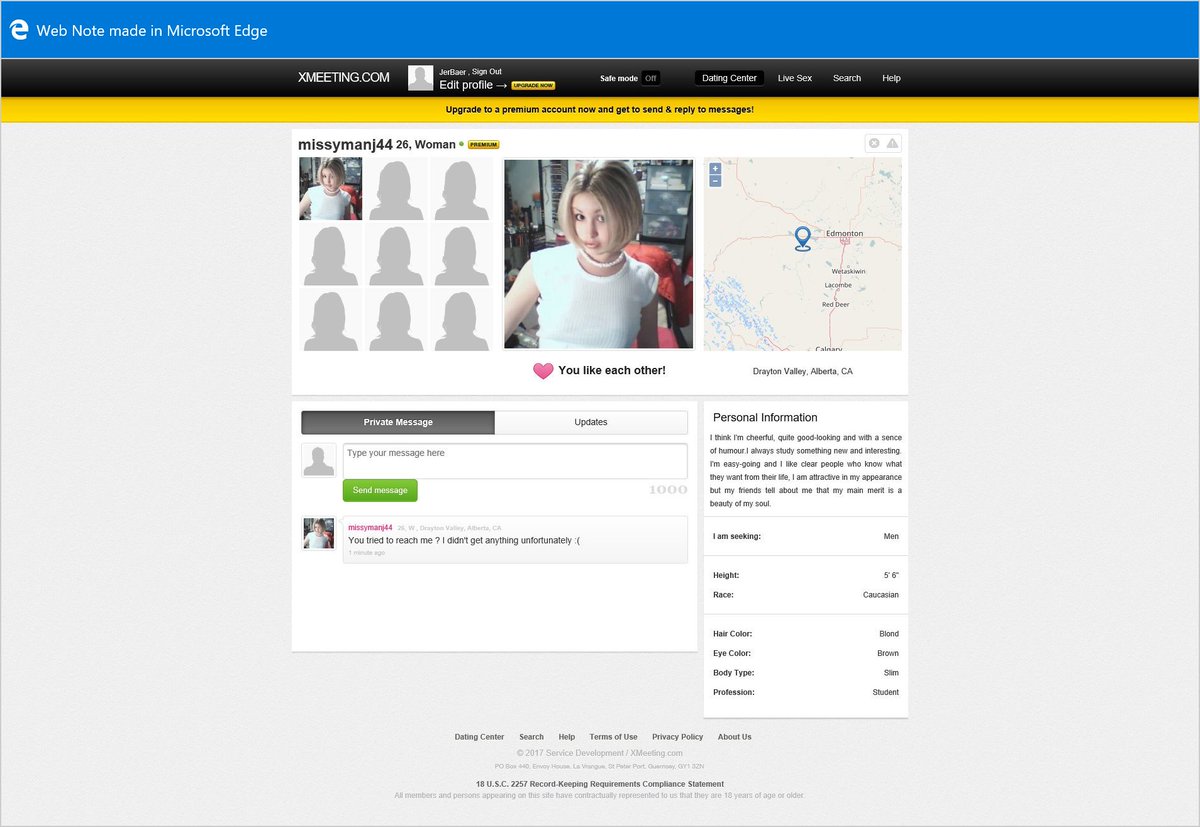1200x827 pixels.
Task: Open missymanj44 username link in message
Action: coord(370,527)
